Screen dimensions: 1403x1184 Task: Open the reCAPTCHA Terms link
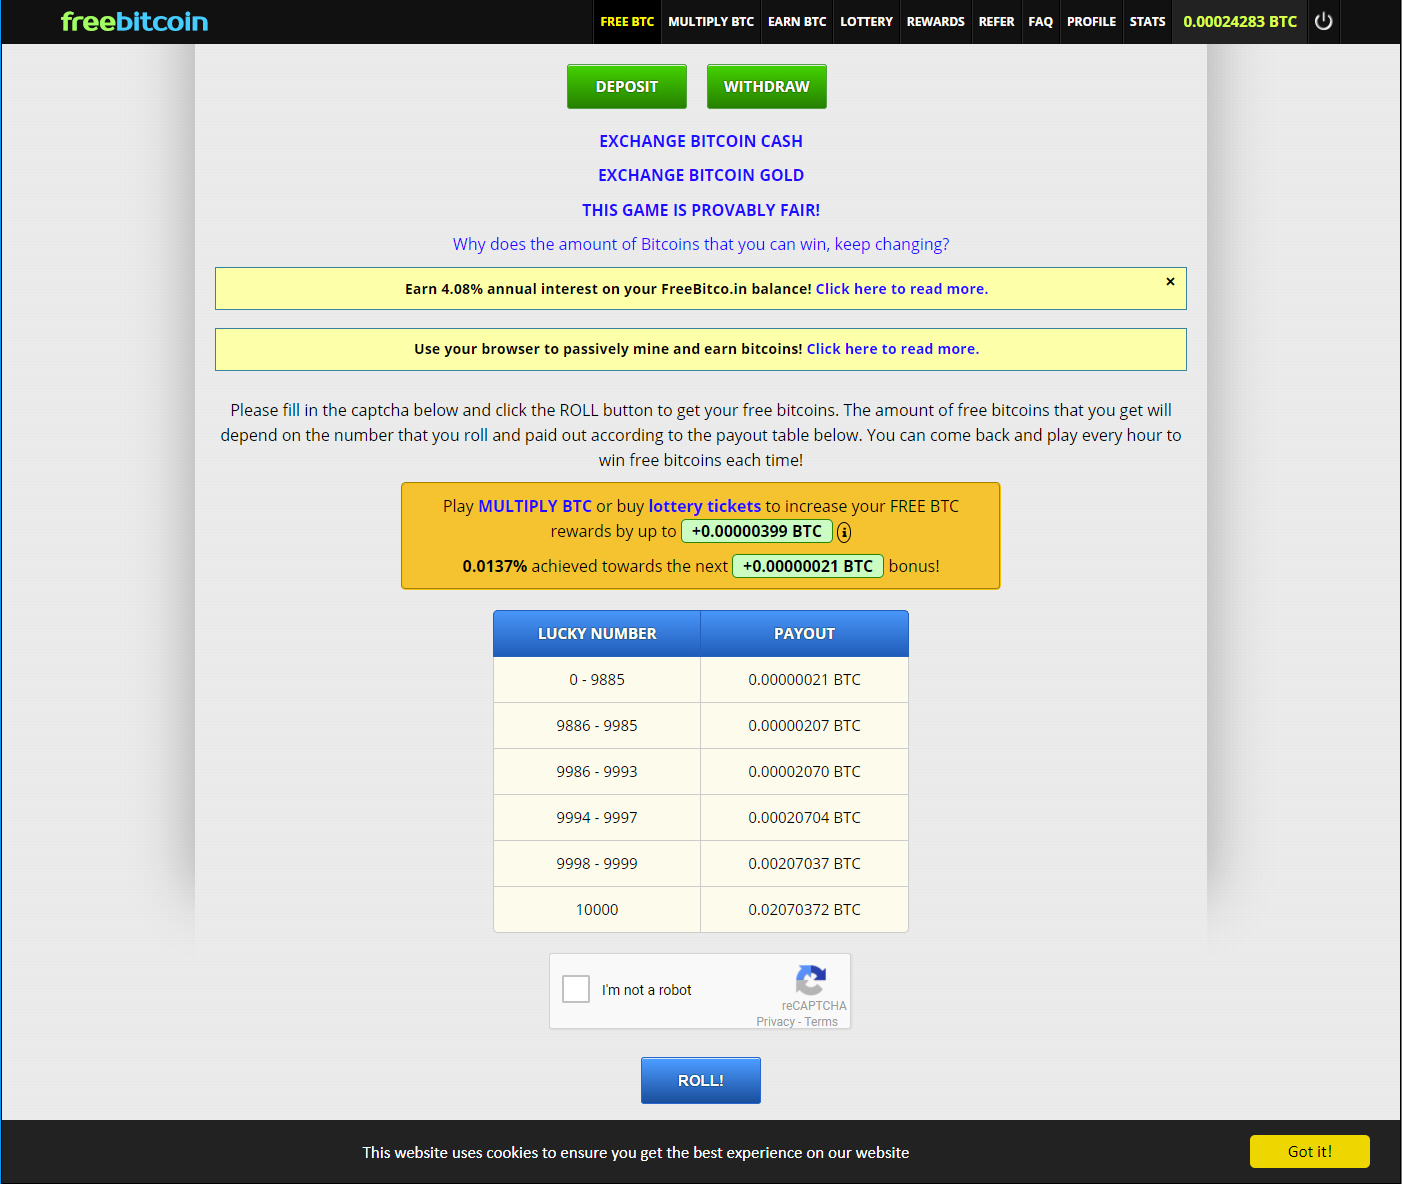[821, 1022]
